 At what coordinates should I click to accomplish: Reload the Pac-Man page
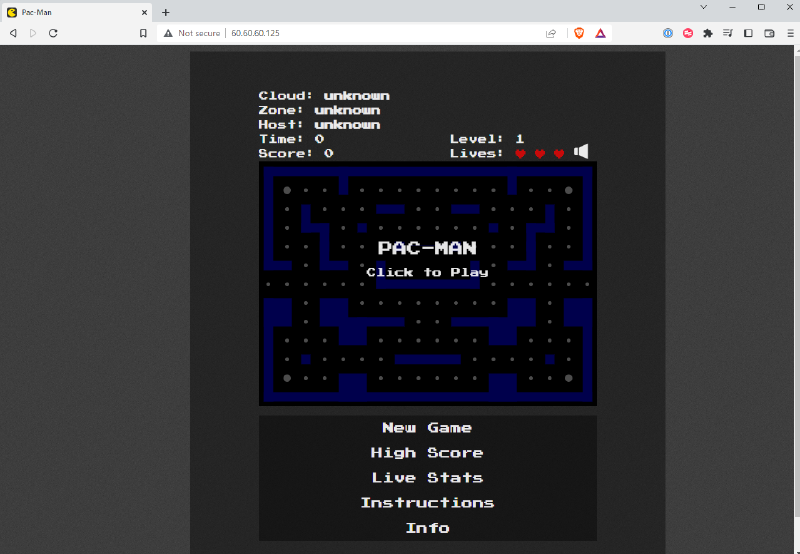[x=53, y=33]
